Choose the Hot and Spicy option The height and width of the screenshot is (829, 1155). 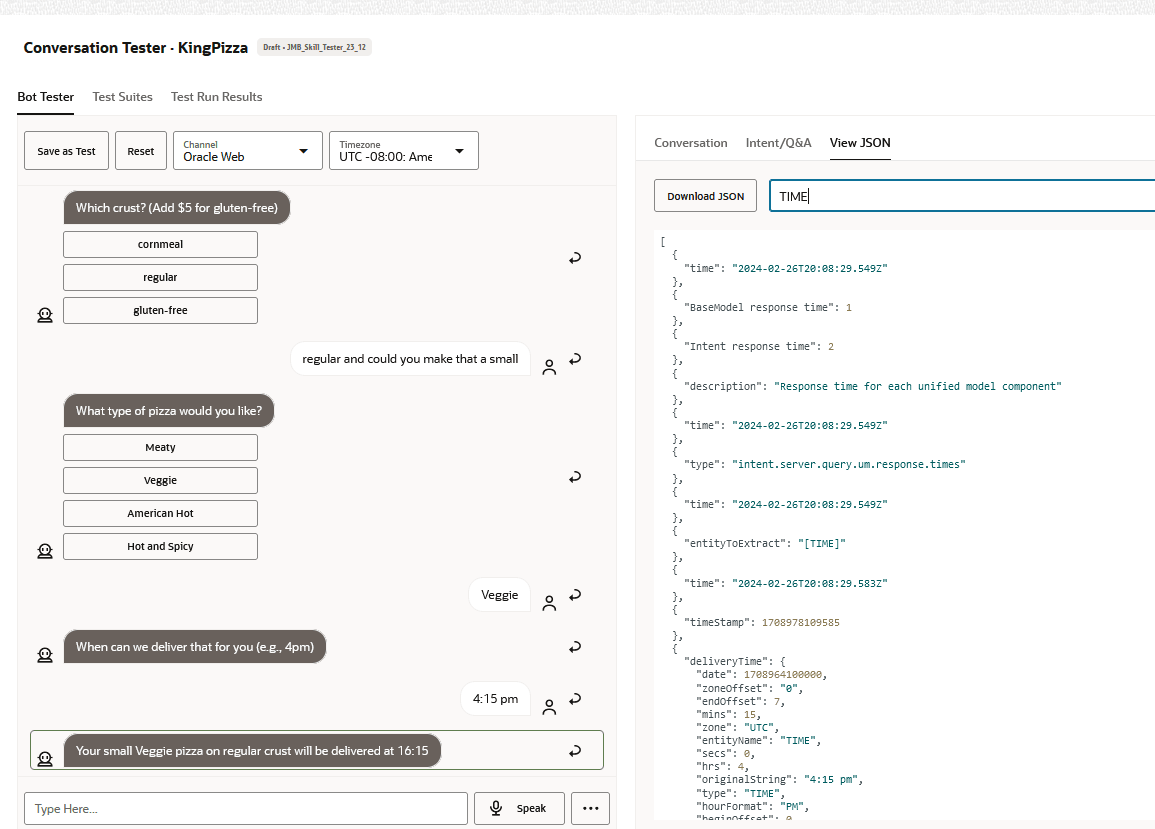click(x=160, y=546)
